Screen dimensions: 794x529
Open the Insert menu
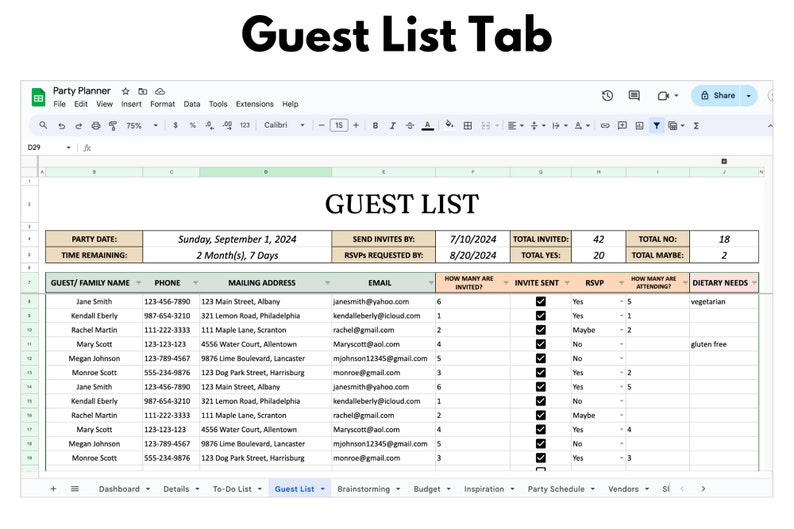pyautogui.click(x=131, y=104)
